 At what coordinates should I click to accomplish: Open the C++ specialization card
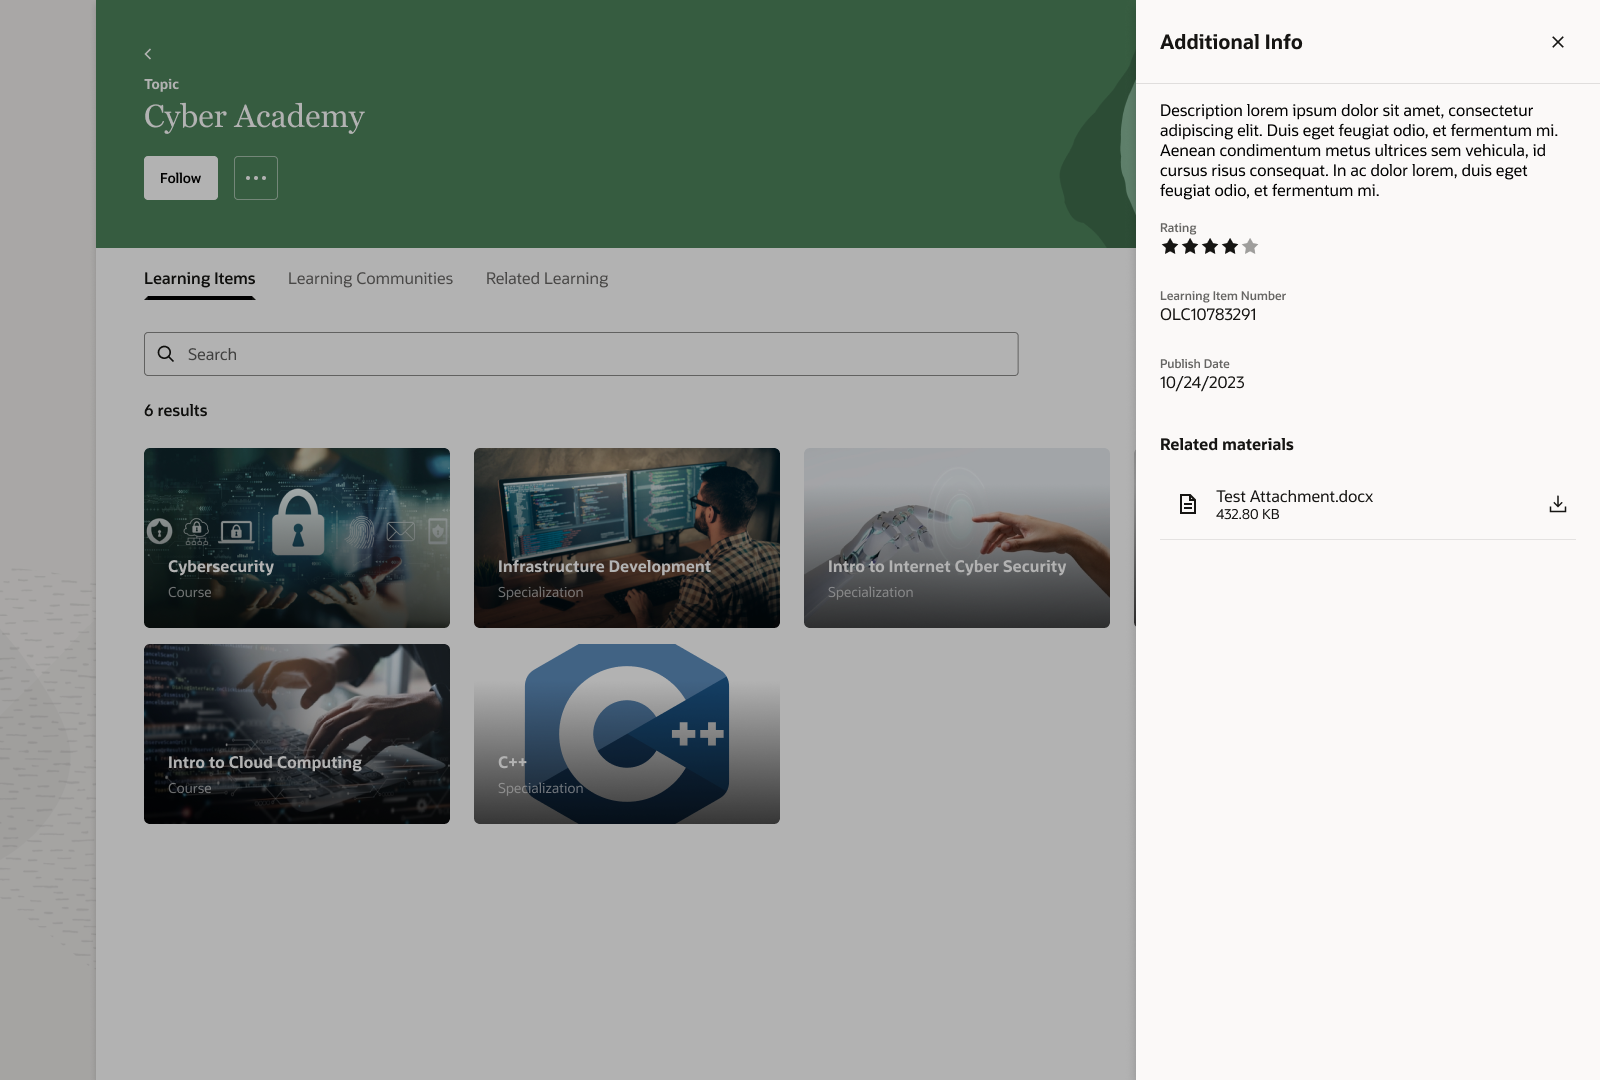(x=627, y=734)
